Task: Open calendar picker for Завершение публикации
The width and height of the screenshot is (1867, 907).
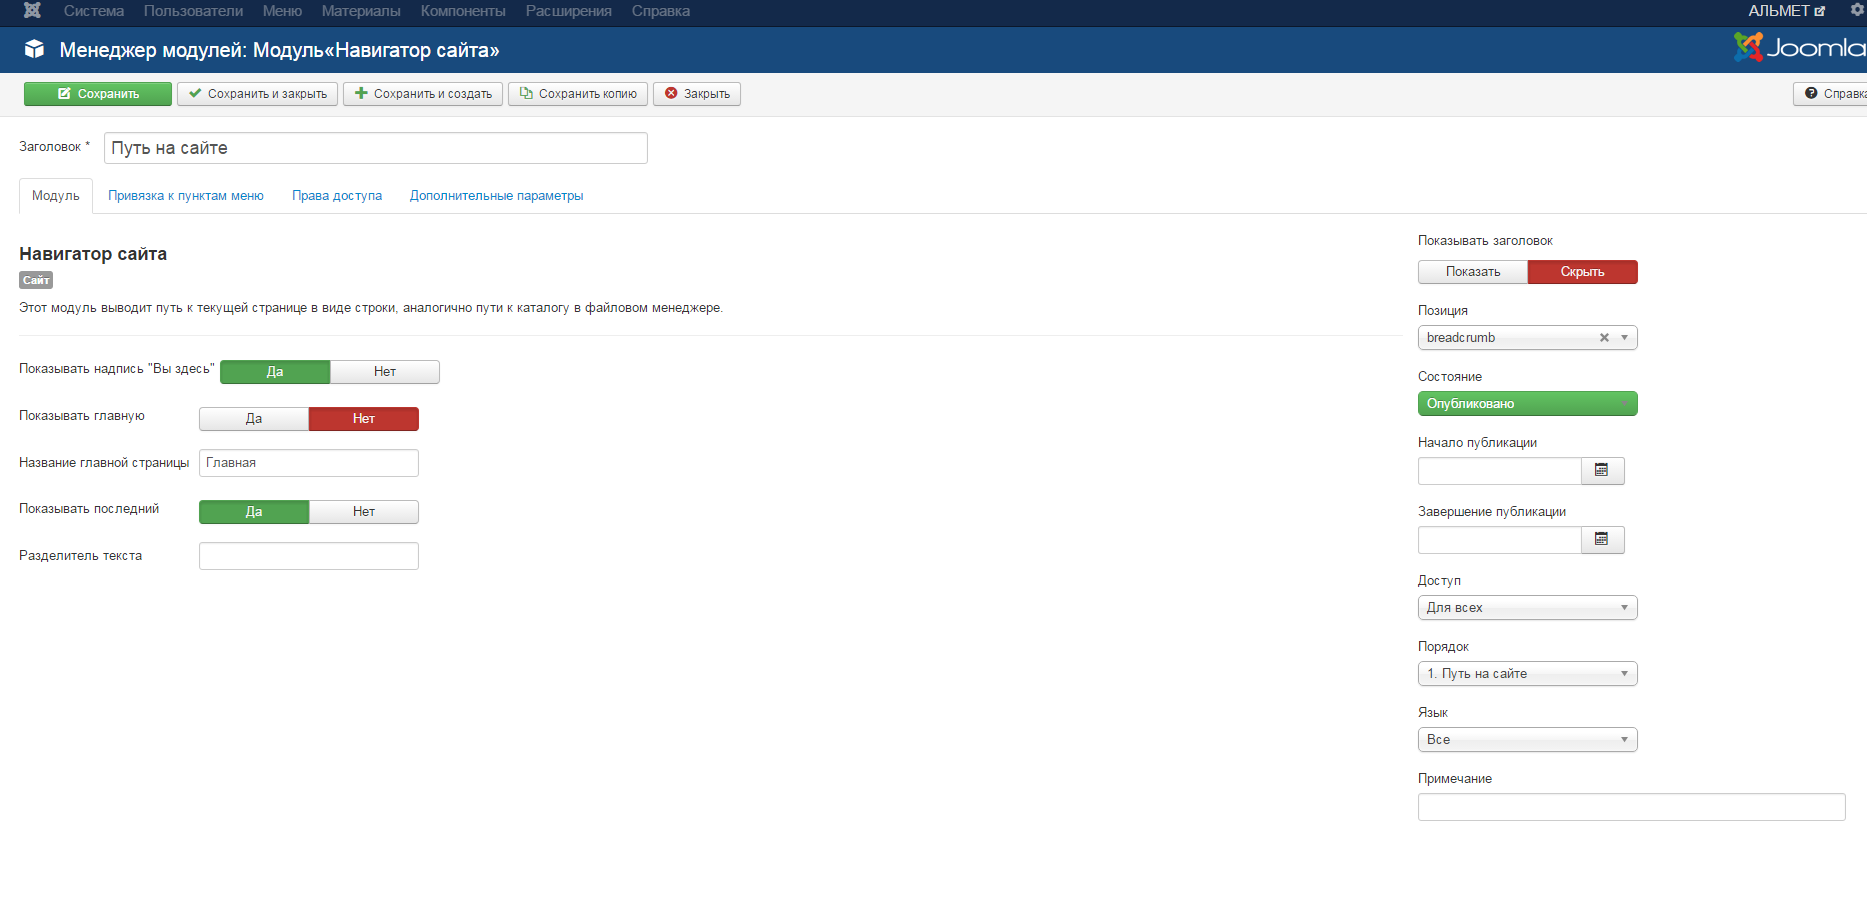Action: pos(1602,540)
